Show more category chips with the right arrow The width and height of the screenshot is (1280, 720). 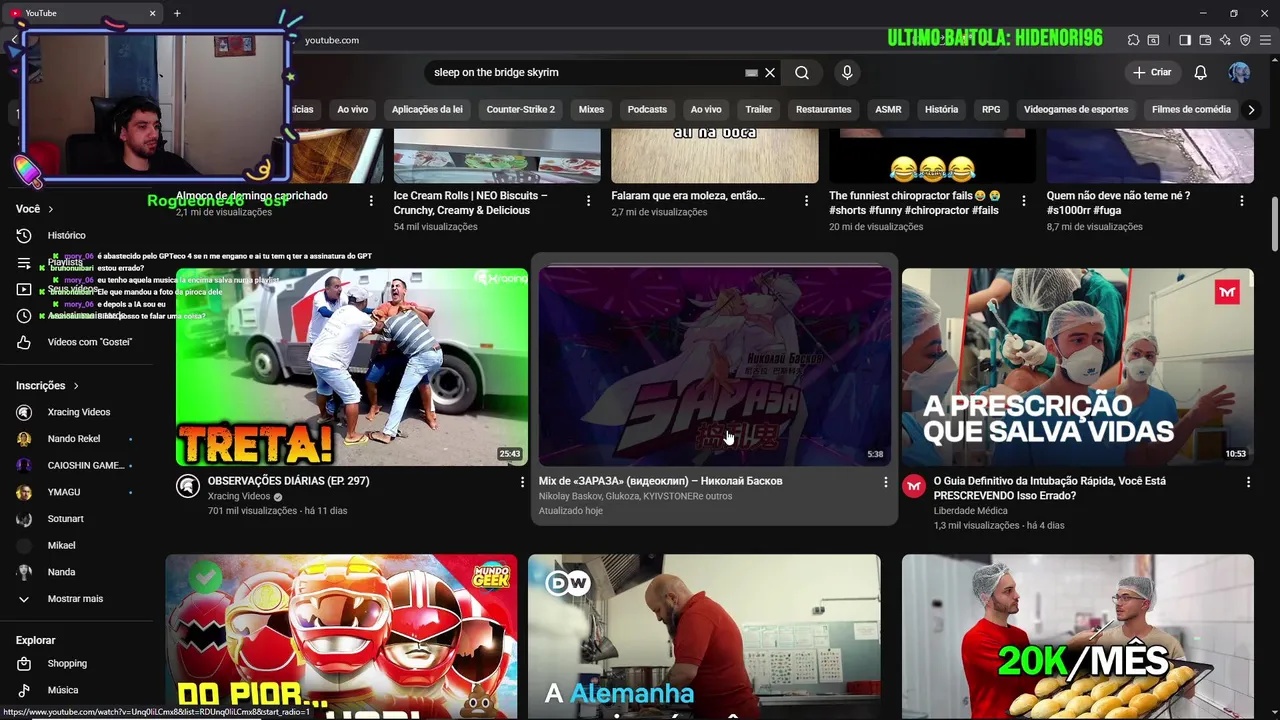[x=1251, y=109]
